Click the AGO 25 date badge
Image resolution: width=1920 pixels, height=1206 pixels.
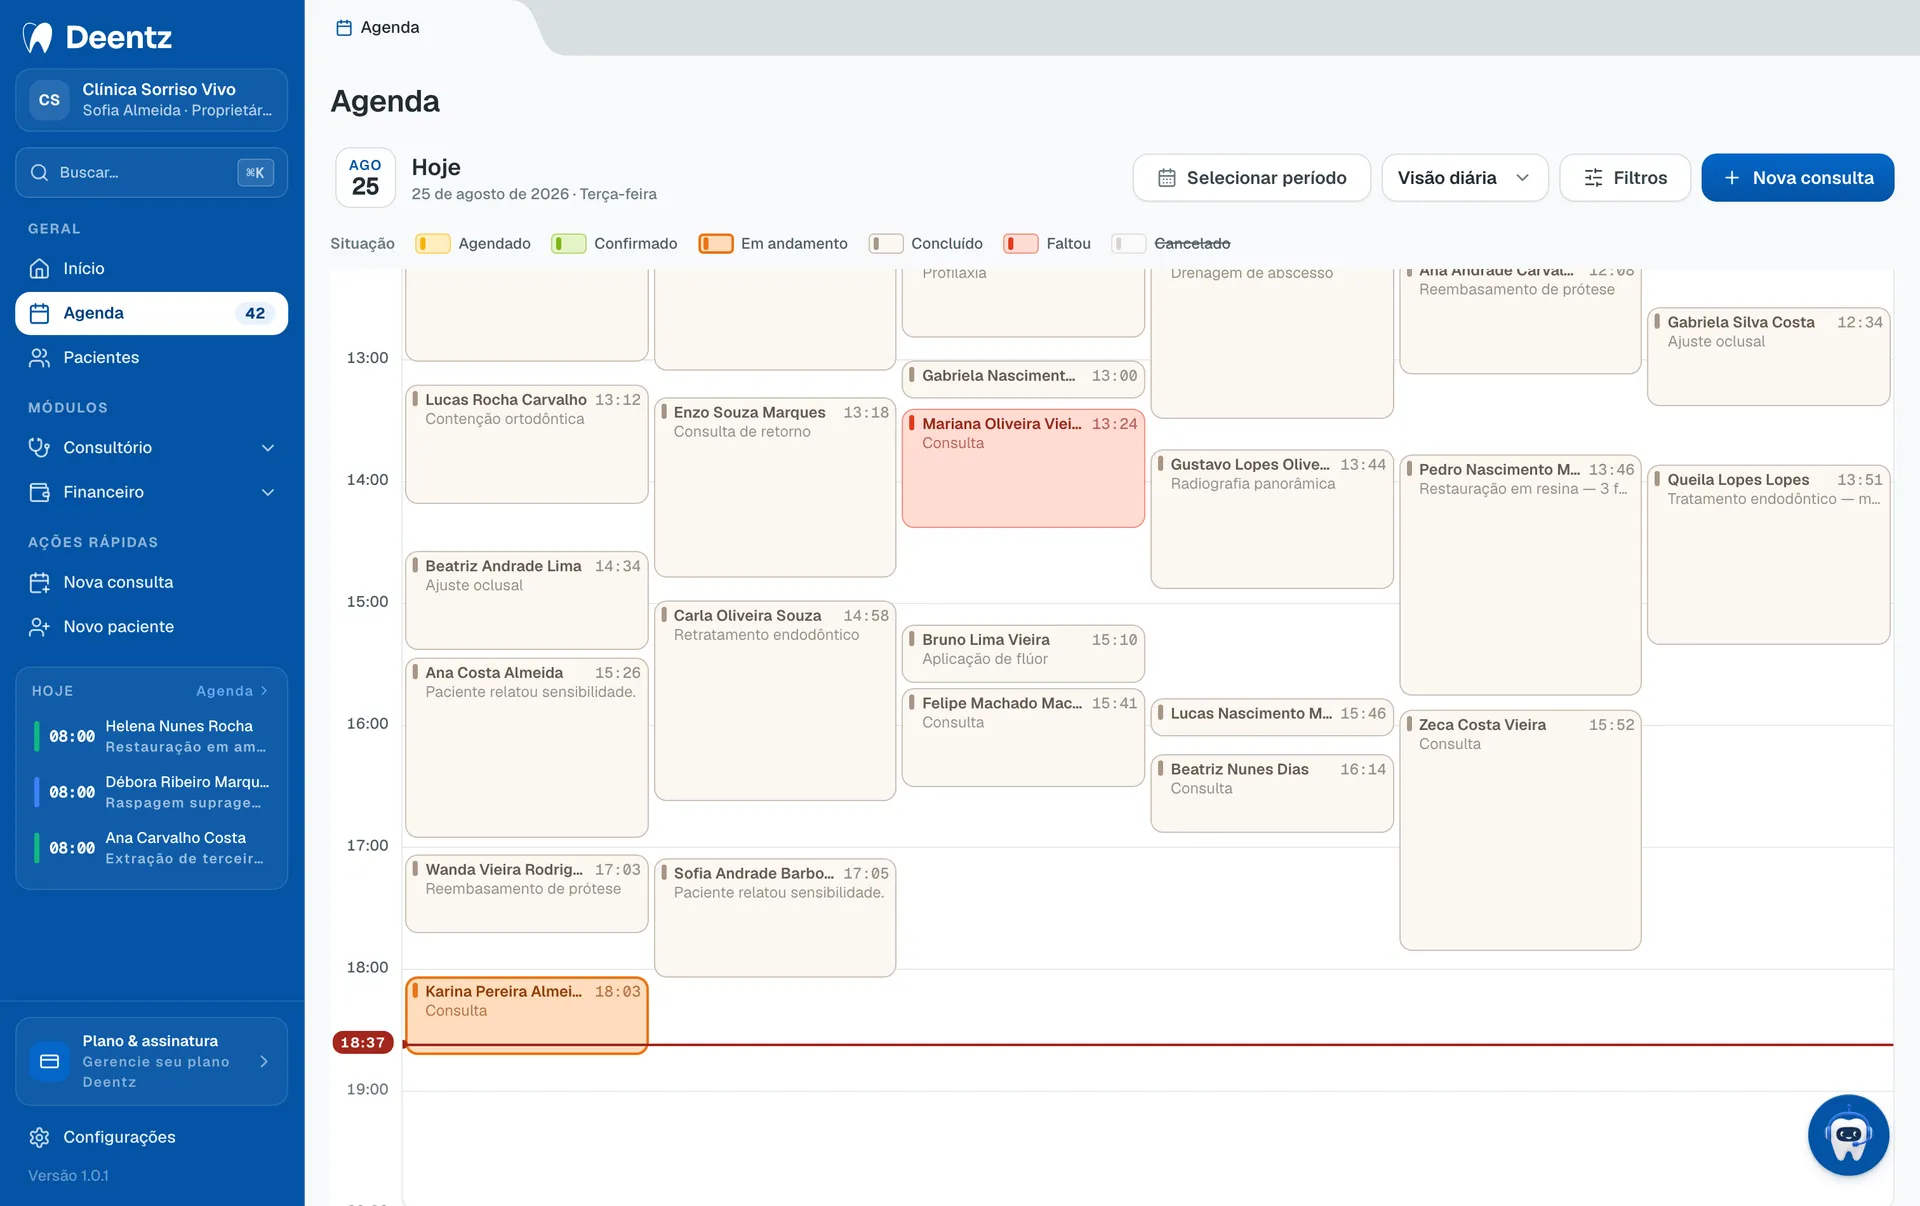tap(365, 178)
